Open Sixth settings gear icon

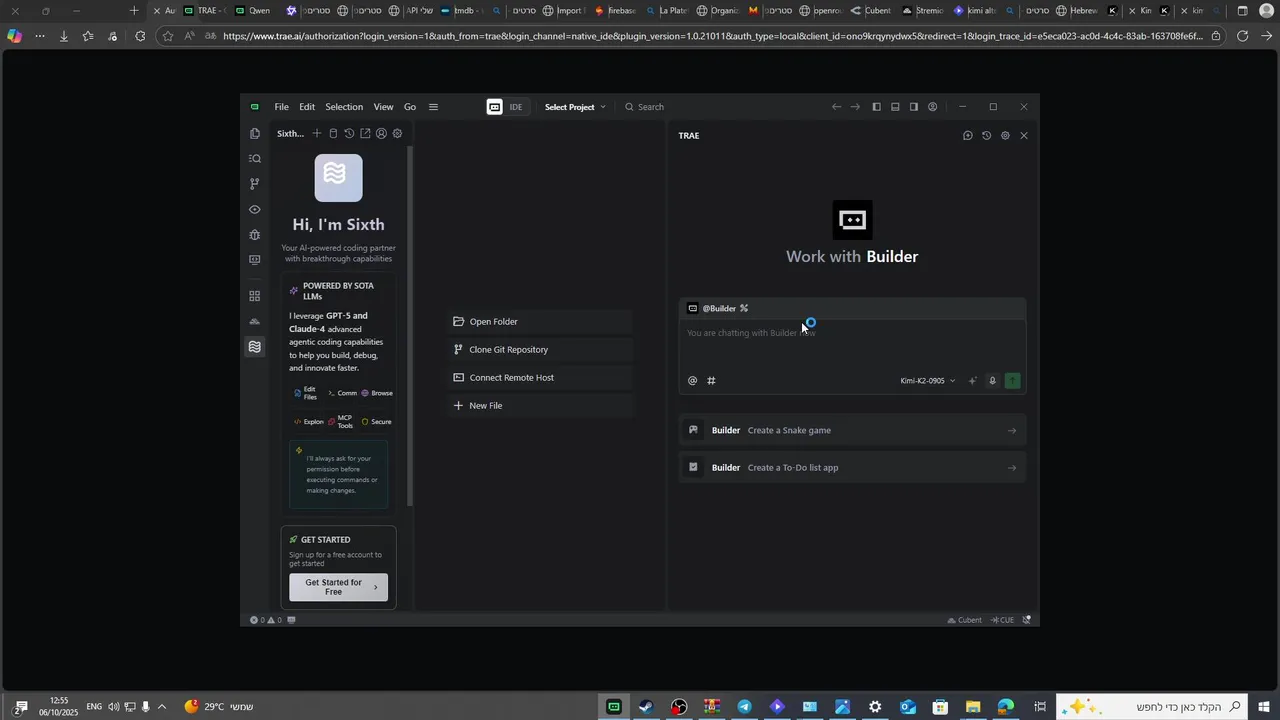point(397,134)
